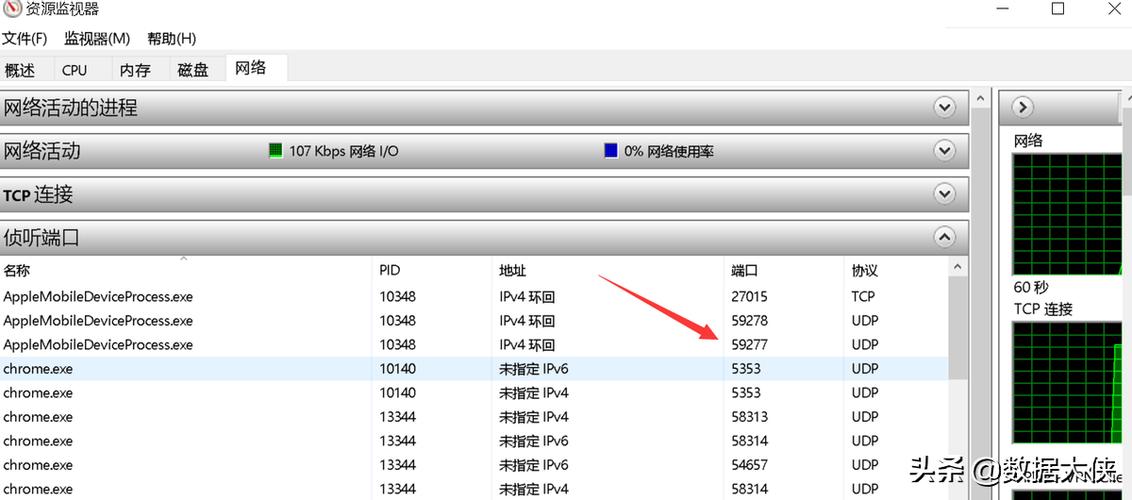Switch to the 磁盘 tab

tap(193, 70)
